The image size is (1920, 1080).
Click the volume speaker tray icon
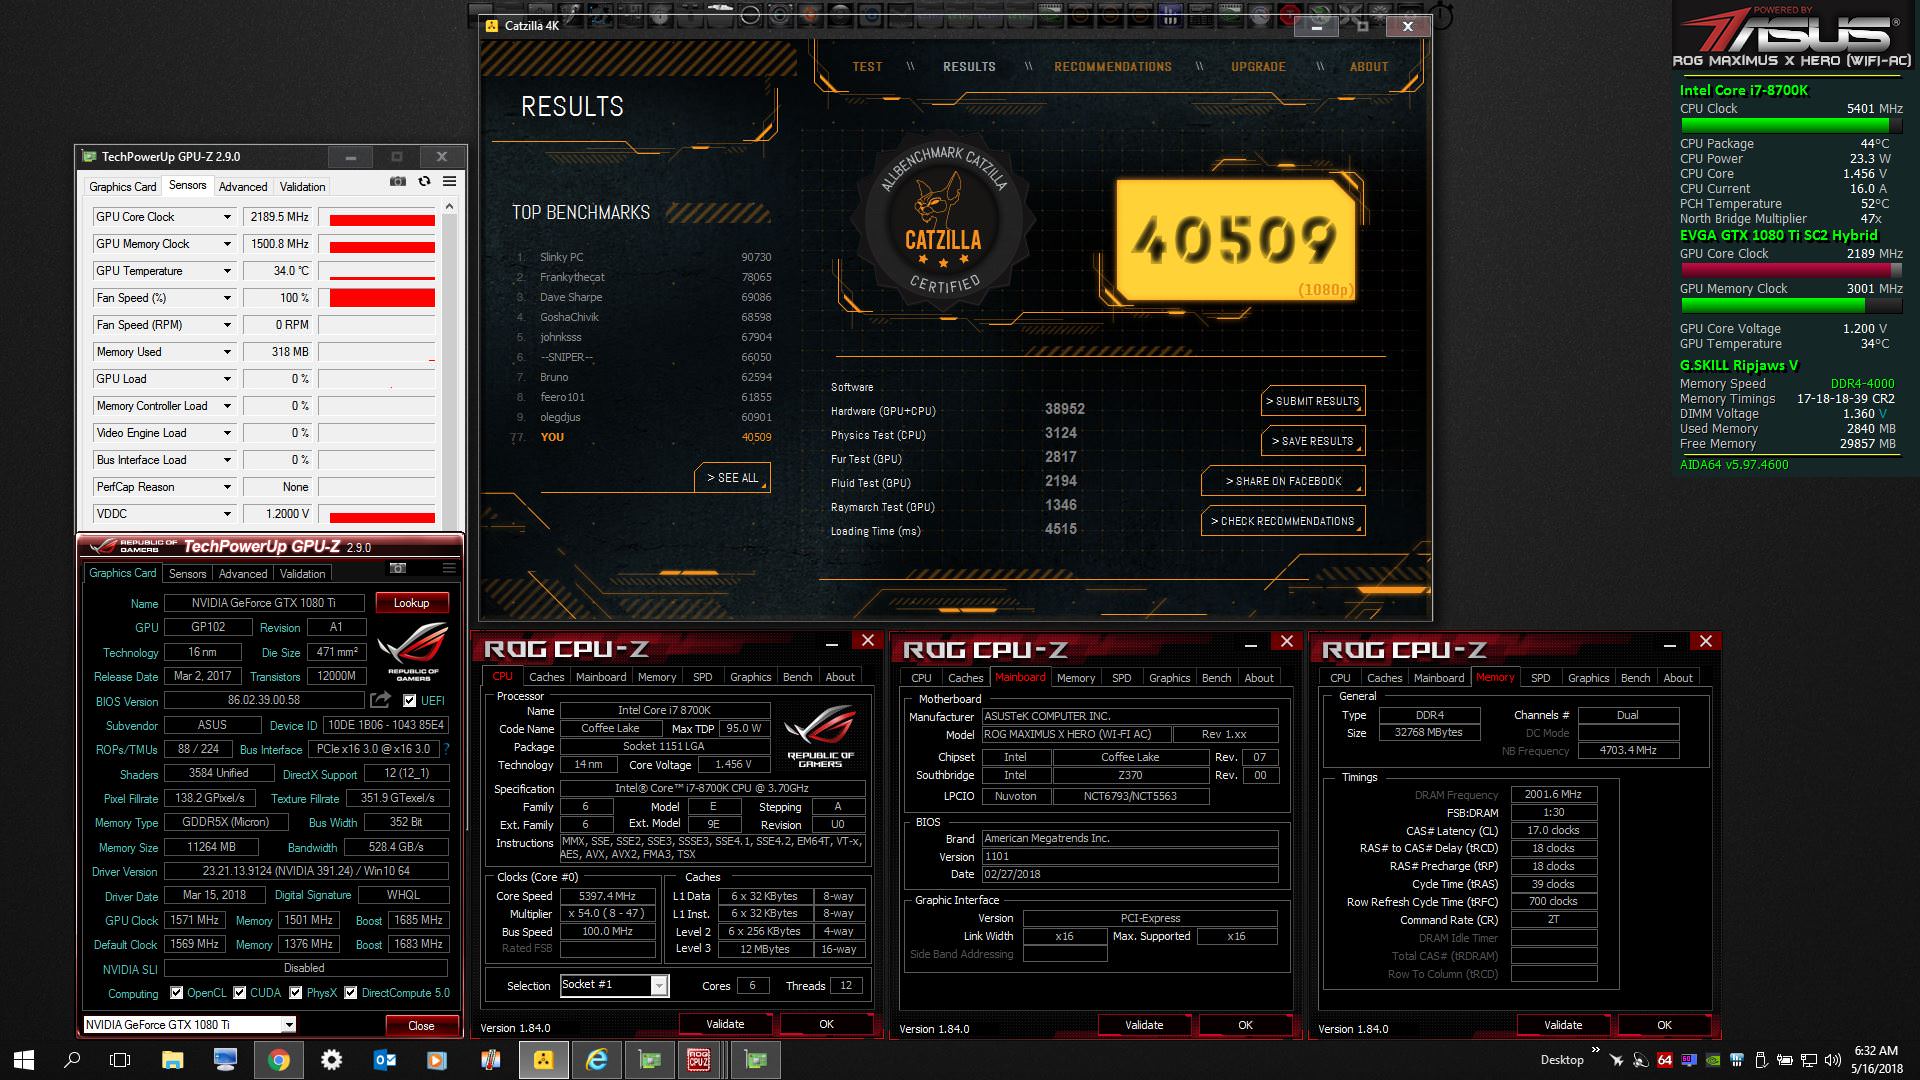point(1832,1060)
